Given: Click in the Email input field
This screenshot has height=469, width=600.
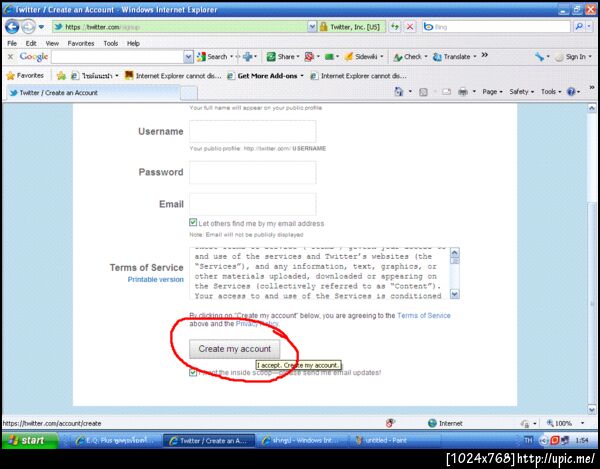Looking at the screenshot, I should coord(253,204).
